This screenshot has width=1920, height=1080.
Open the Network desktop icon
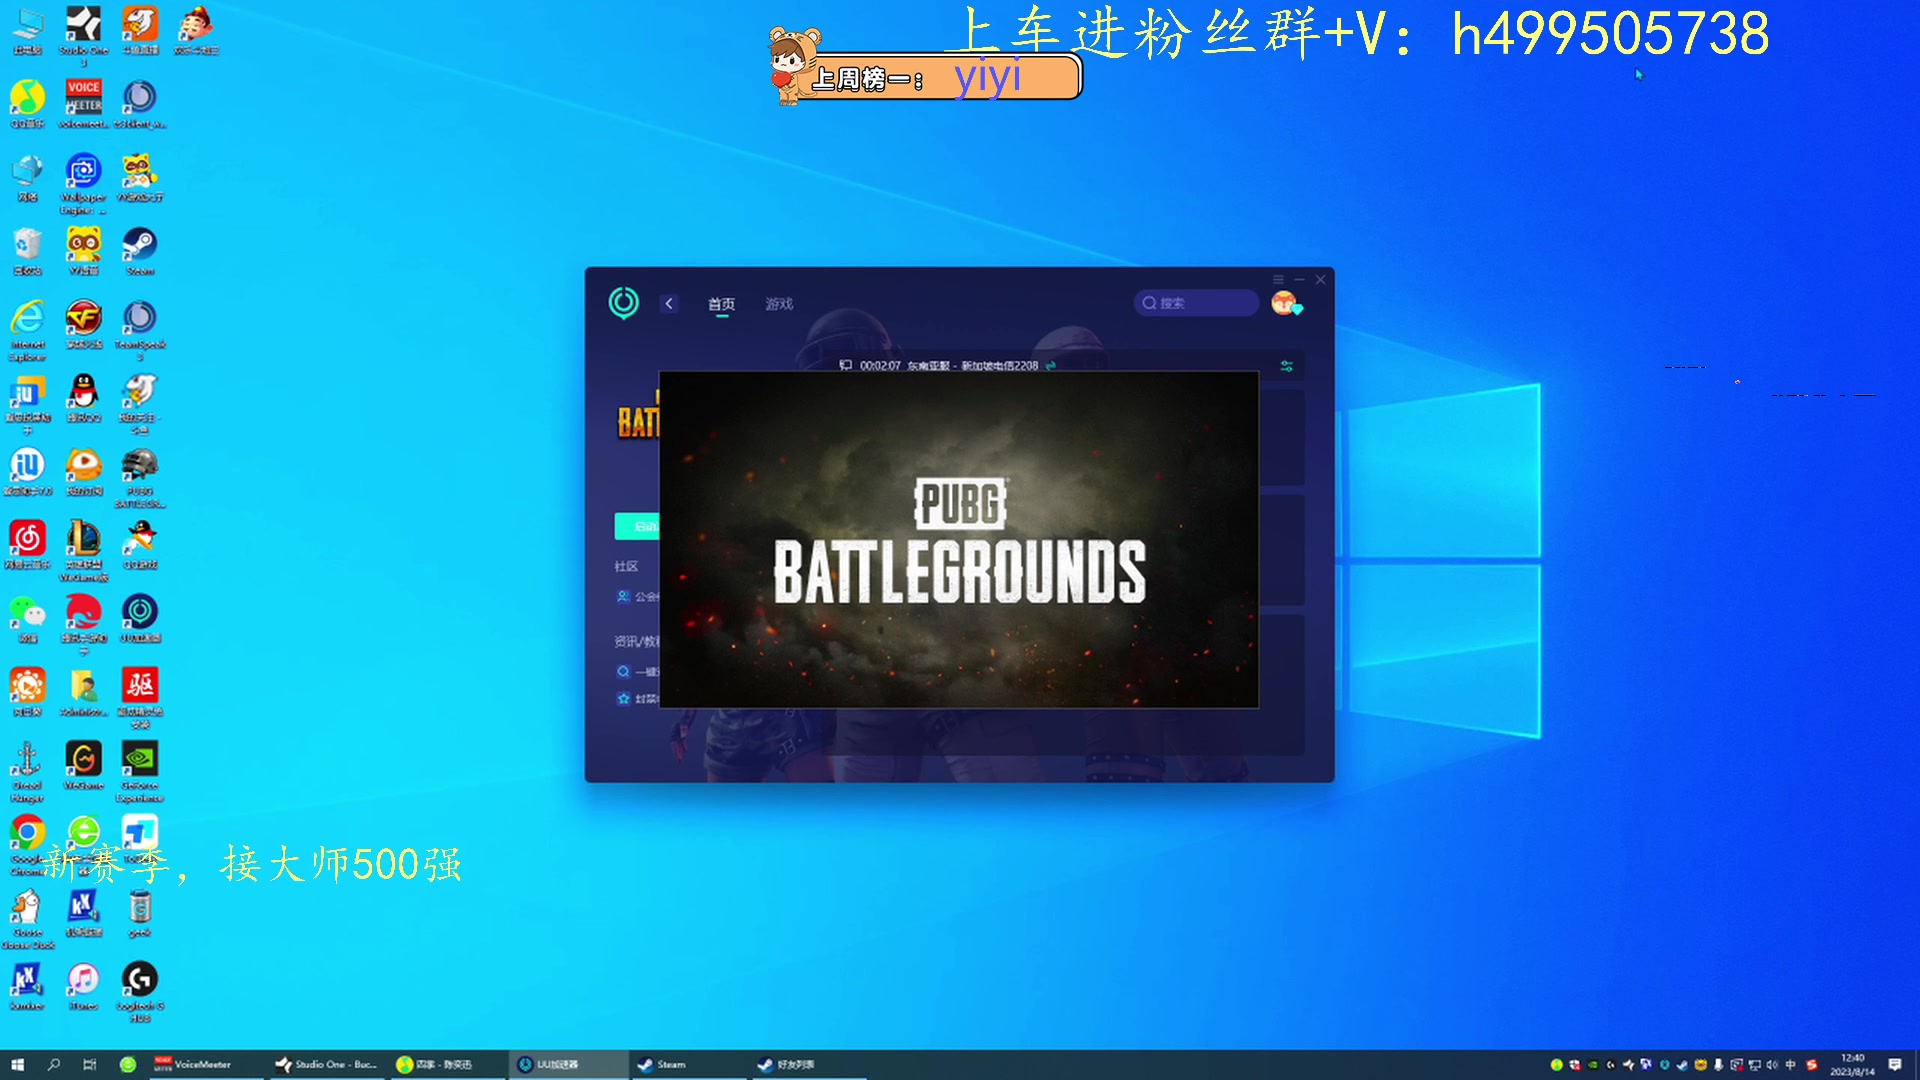coord(27,178)
